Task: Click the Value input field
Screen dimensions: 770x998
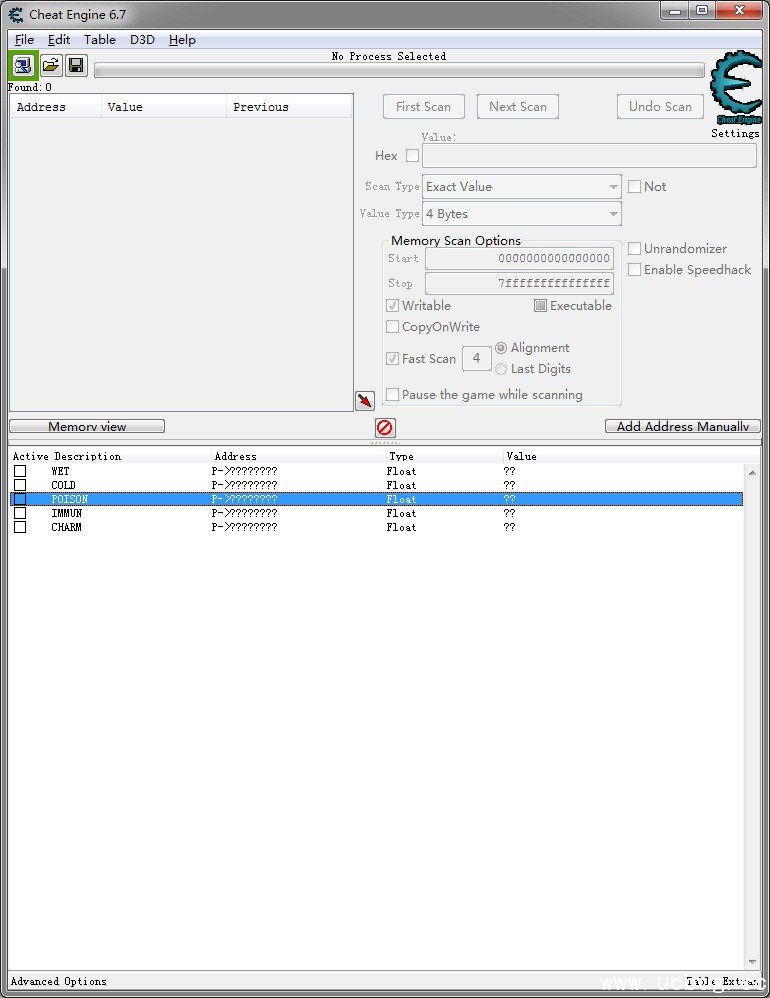Action: (x=589, y=156)
